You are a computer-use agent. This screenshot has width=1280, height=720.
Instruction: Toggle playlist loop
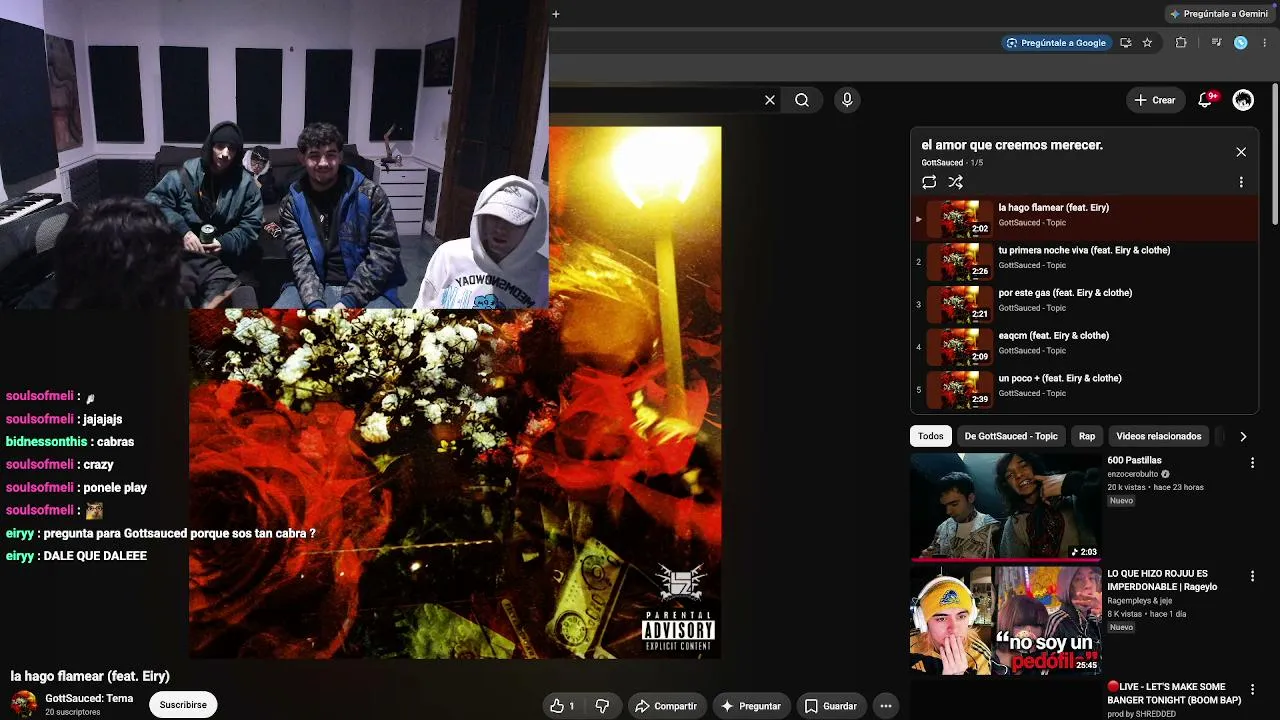coord(929,182)
